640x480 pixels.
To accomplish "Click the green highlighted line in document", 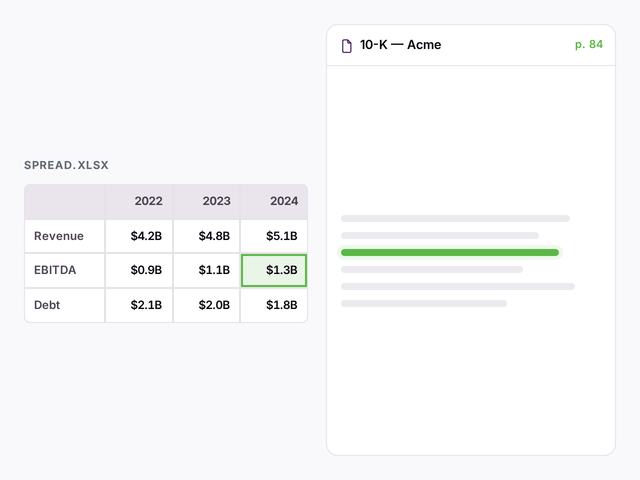I will tap(450, 253).
